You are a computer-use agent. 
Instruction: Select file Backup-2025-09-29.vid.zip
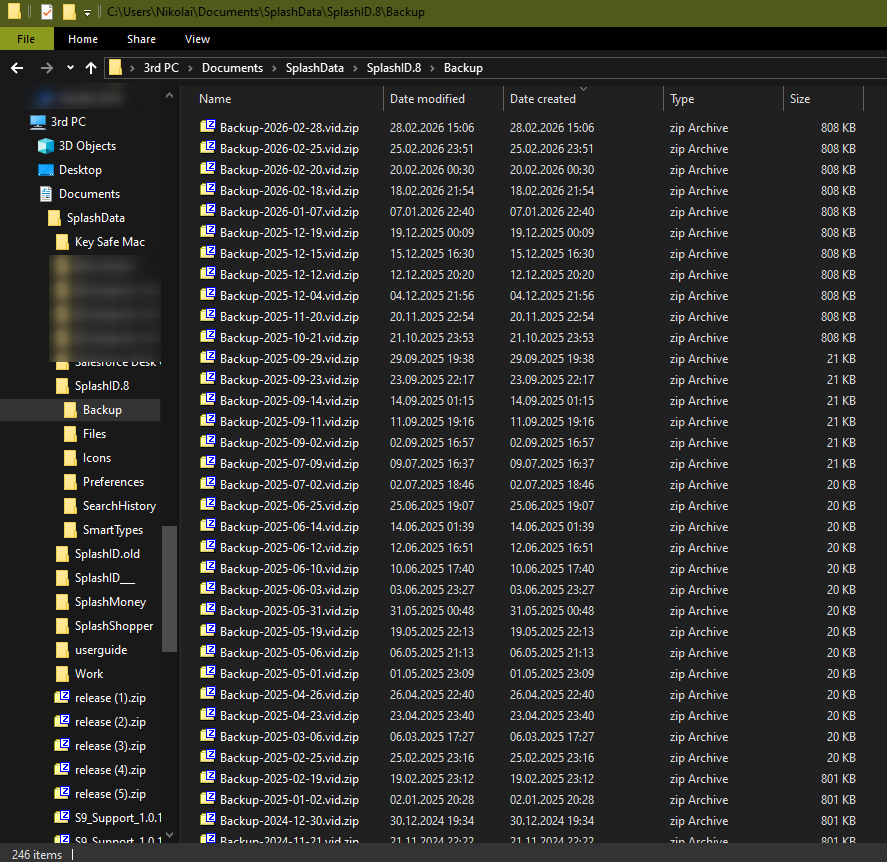tap(289, 359)
